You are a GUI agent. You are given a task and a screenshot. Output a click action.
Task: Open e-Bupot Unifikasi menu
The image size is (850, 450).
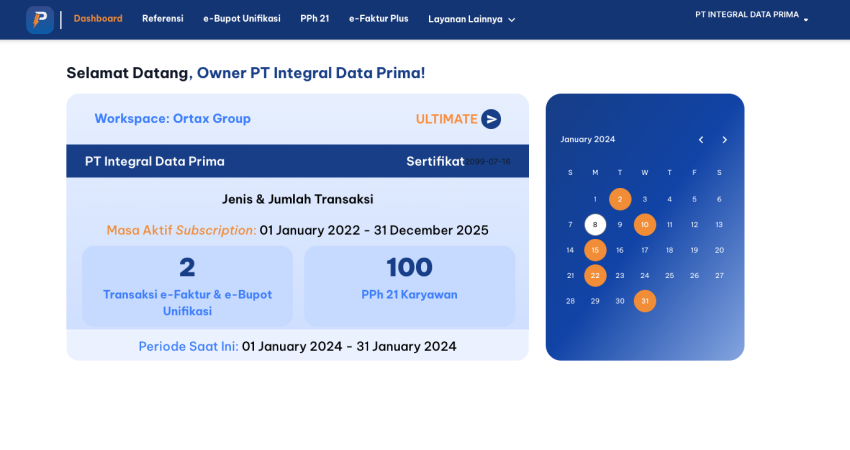(x=241, y=19)
